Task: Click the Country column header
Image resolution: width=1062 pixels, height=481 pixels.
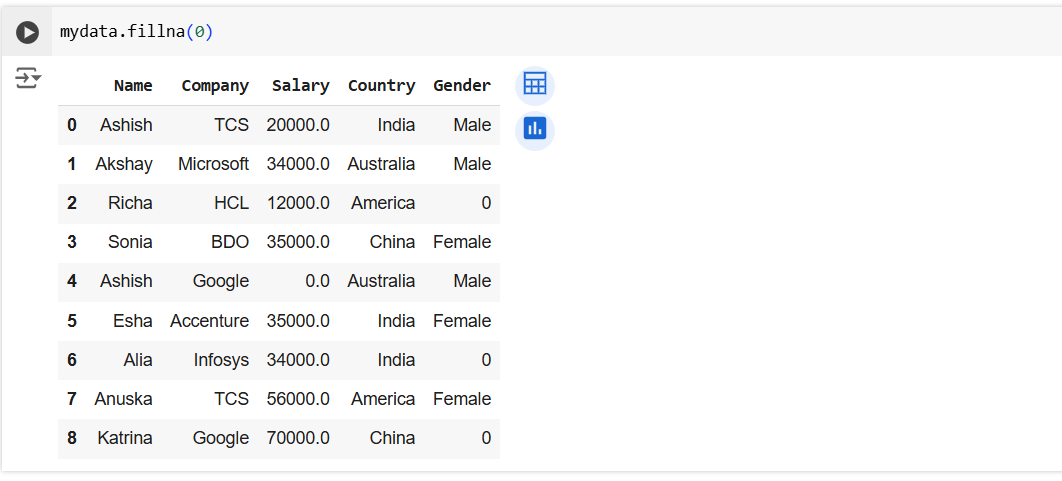Action: click(x=381, y=86)
